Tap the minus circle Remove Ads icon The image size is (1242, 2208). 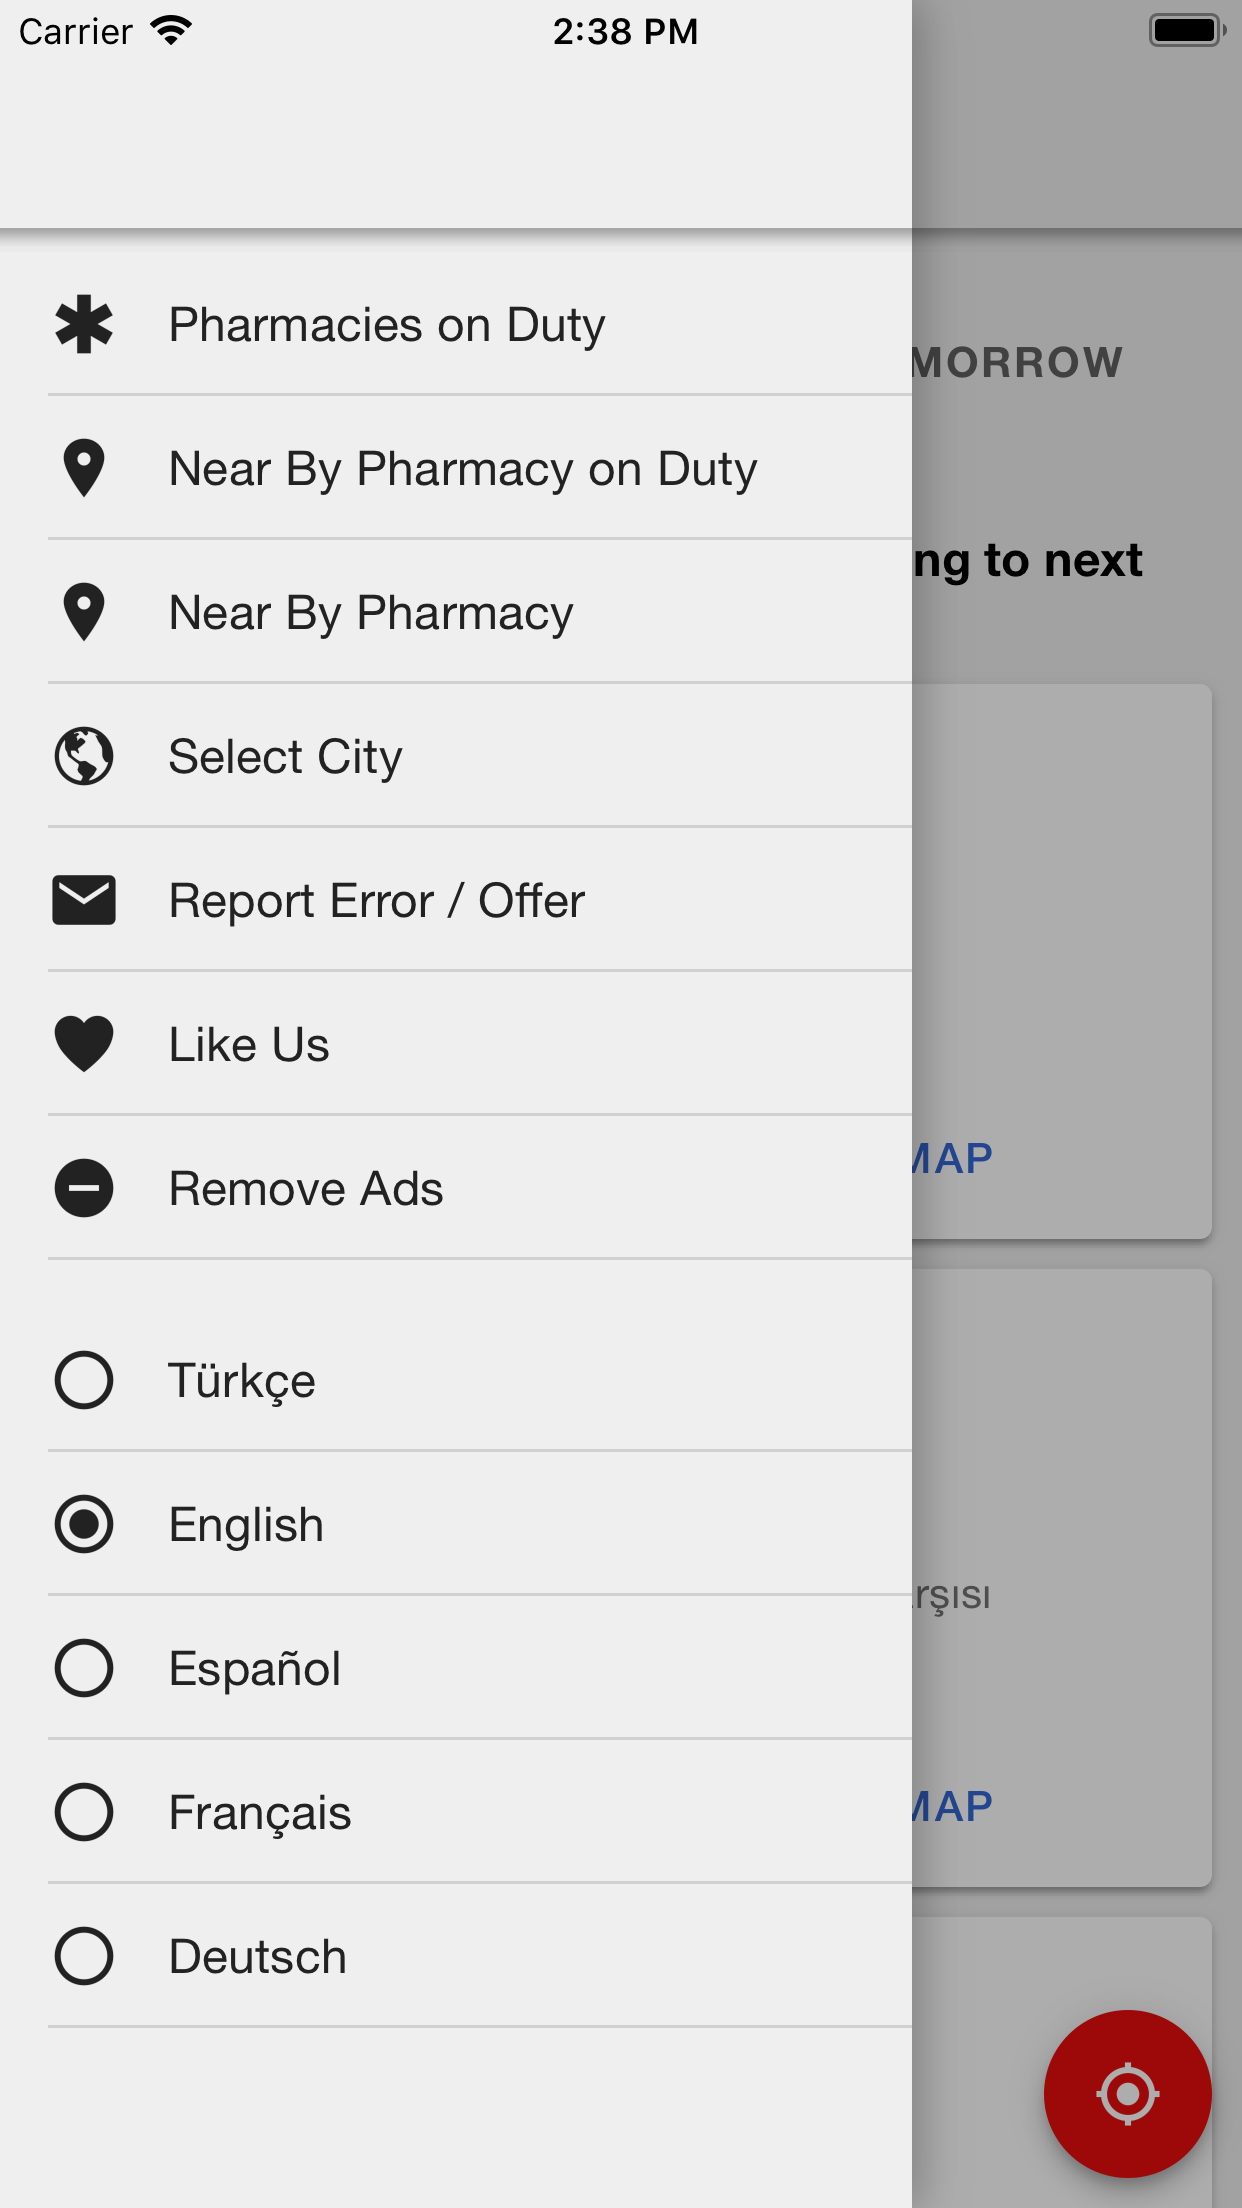tap(84, 1188)
